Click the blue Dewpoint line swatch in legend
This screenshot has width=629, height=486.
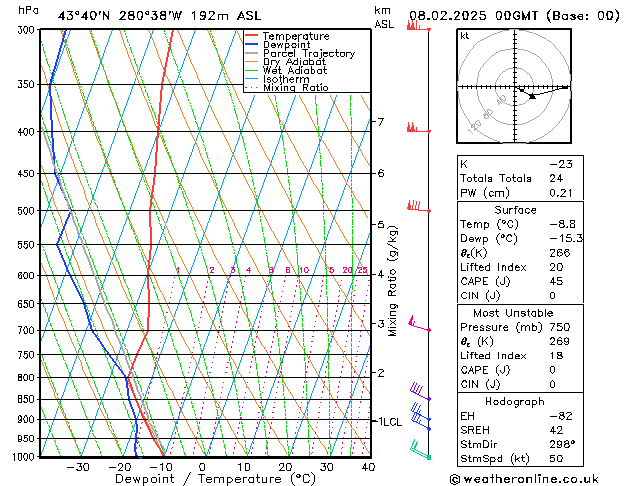point(252,44)
